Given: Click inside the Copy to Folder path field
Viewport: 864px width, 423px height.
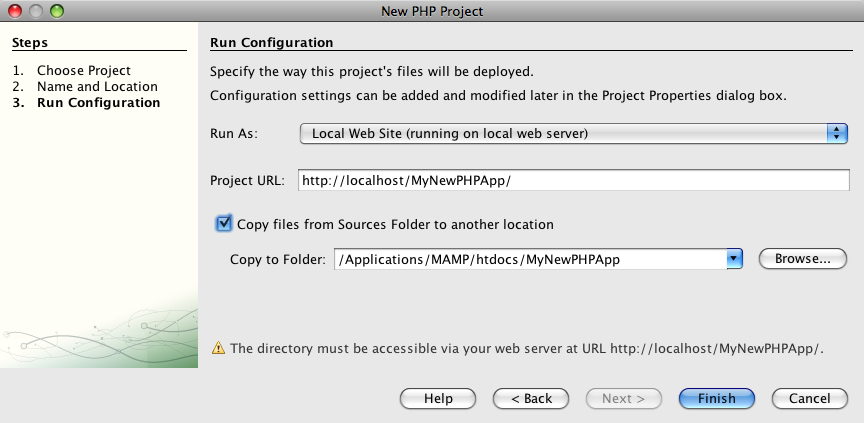Looking at the screenshot, I should tap(530, 259).
